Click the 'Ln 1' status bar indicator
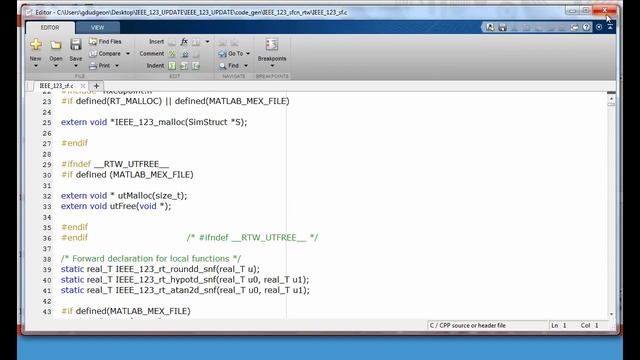 pos(559,325)
